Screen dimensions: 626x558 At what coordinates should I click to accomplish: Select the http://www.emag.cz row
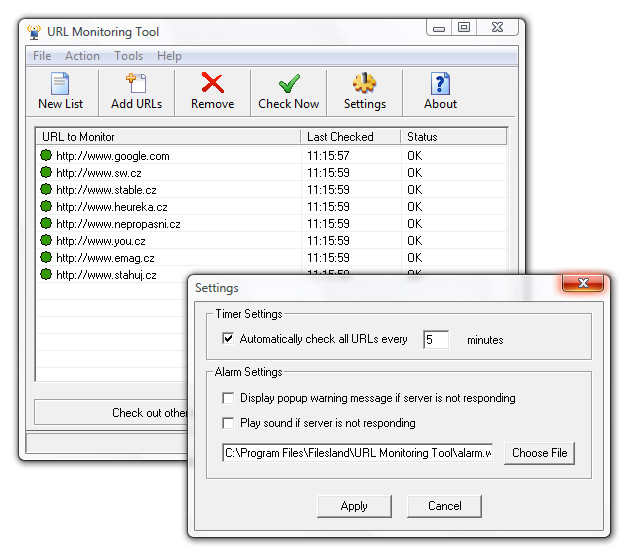(x=272, y=258)
